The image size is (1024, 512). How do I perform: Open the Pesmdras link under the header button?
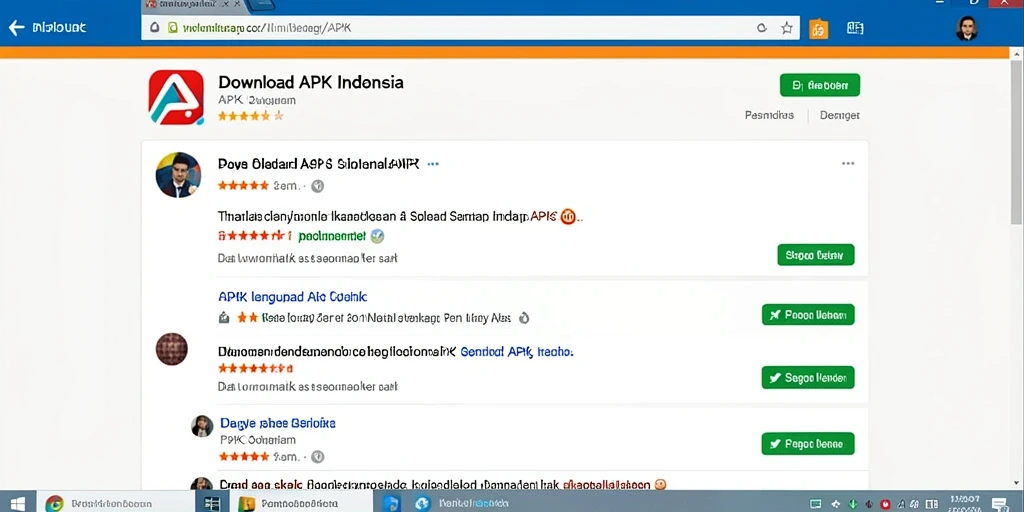769,115
